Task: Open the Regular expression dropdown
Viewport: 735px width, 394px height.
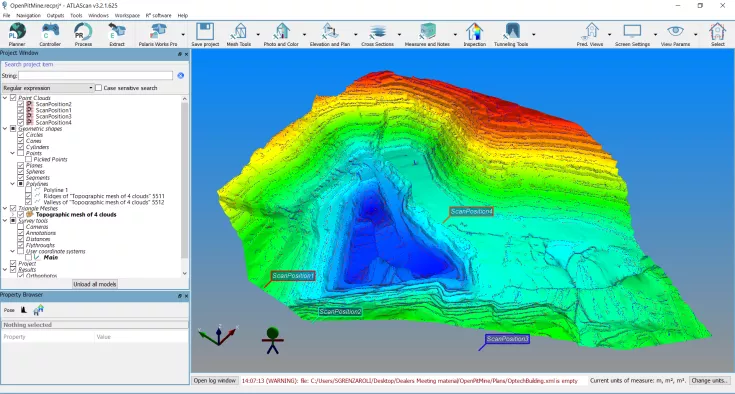Action: pos(48,88)
